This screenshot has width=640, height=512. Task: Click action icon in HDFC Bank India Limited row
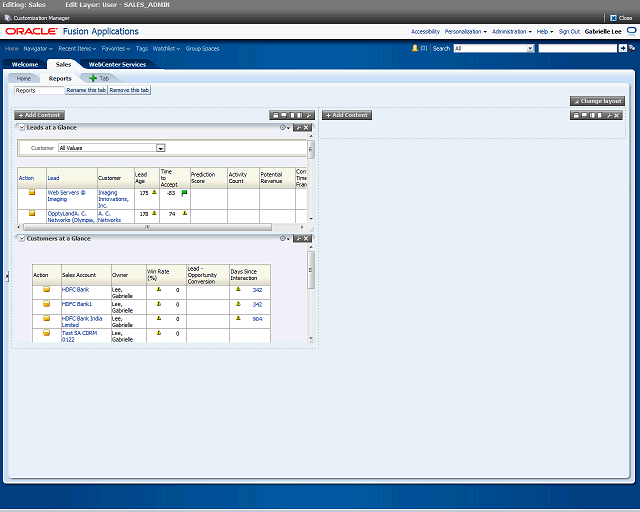[47, 318]
